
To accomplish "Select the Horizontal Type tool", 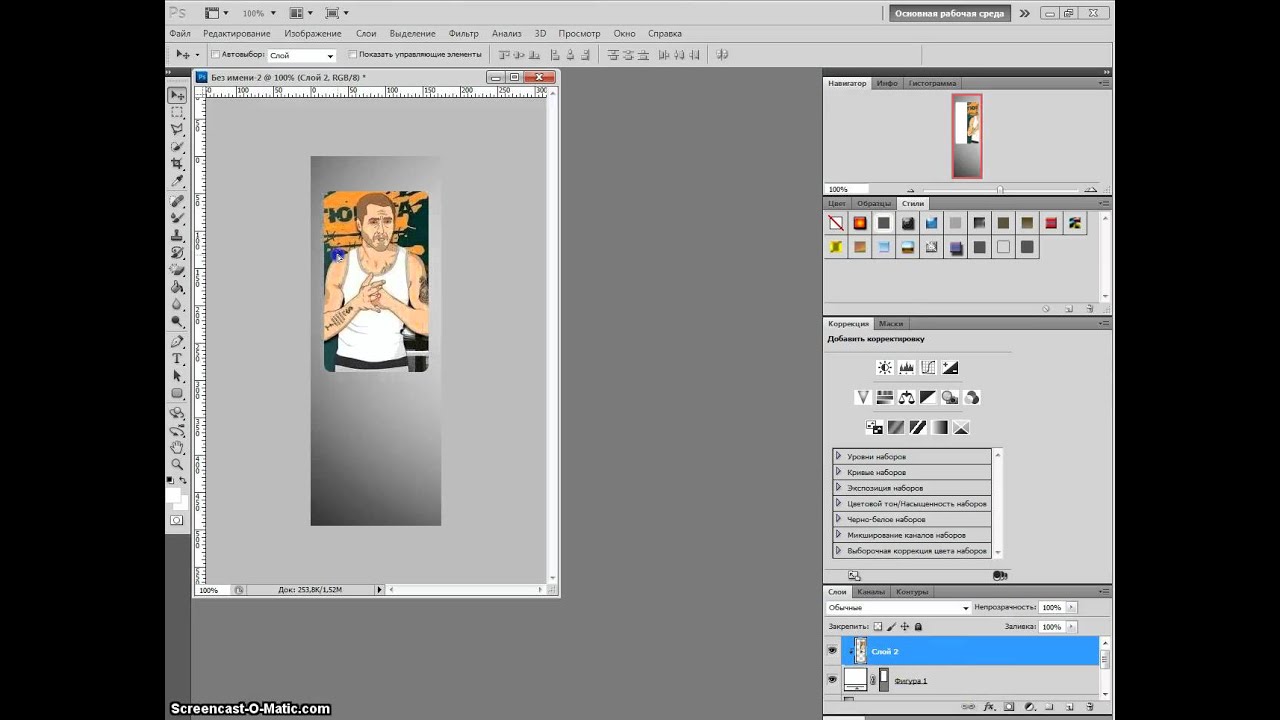I will (x=177, y=358).
